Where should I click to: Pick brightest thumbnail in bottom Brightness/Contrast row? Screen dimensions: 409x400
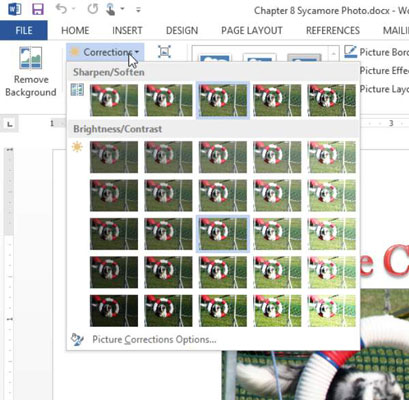332,310
